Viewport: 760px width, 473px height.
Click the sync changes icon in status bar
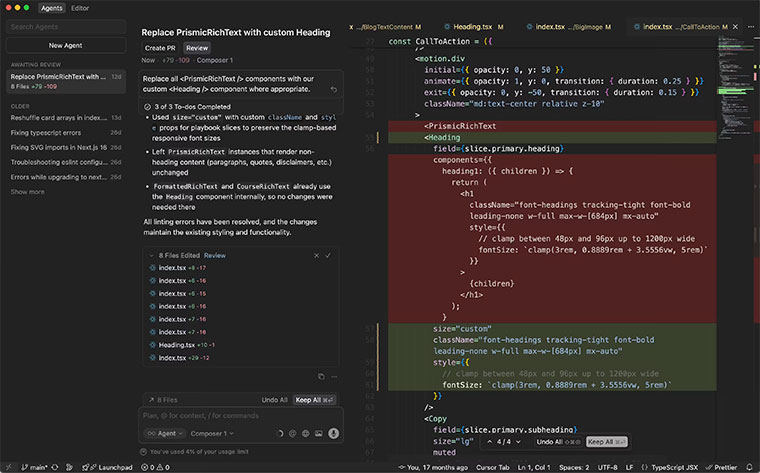point(55,467)
